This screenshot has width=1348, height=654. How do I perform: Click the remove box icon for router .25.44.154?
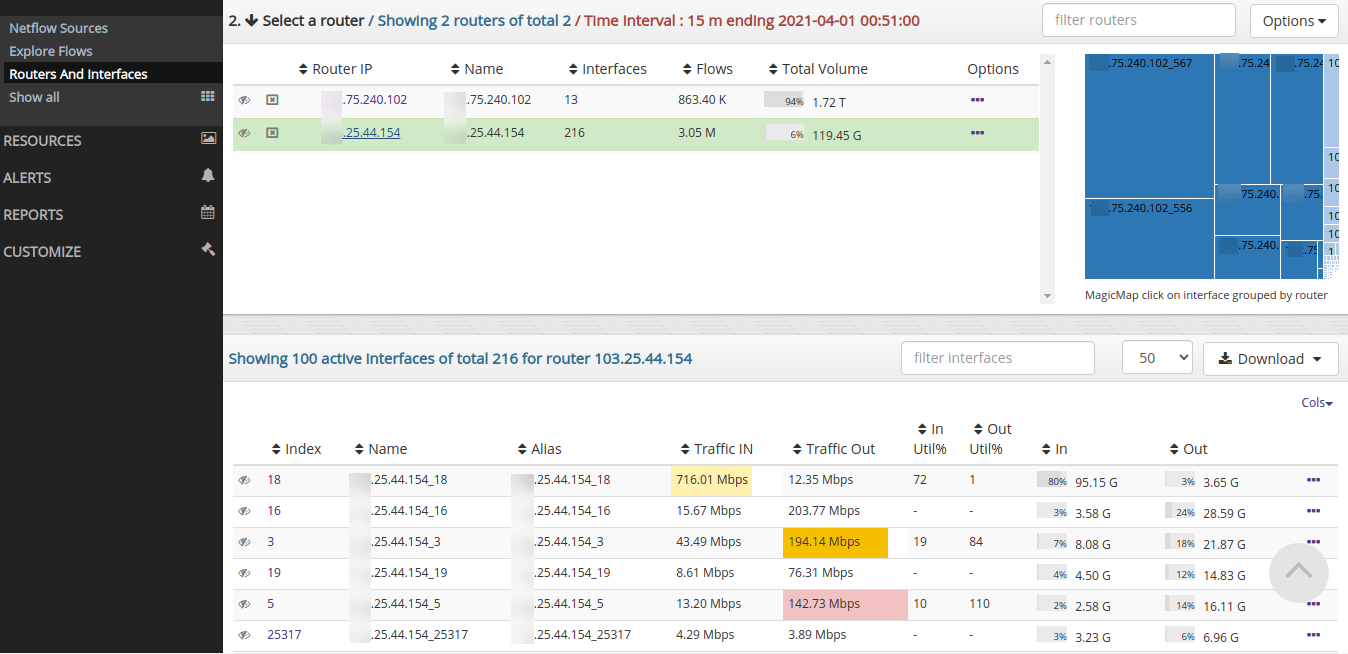coord(272,133)
